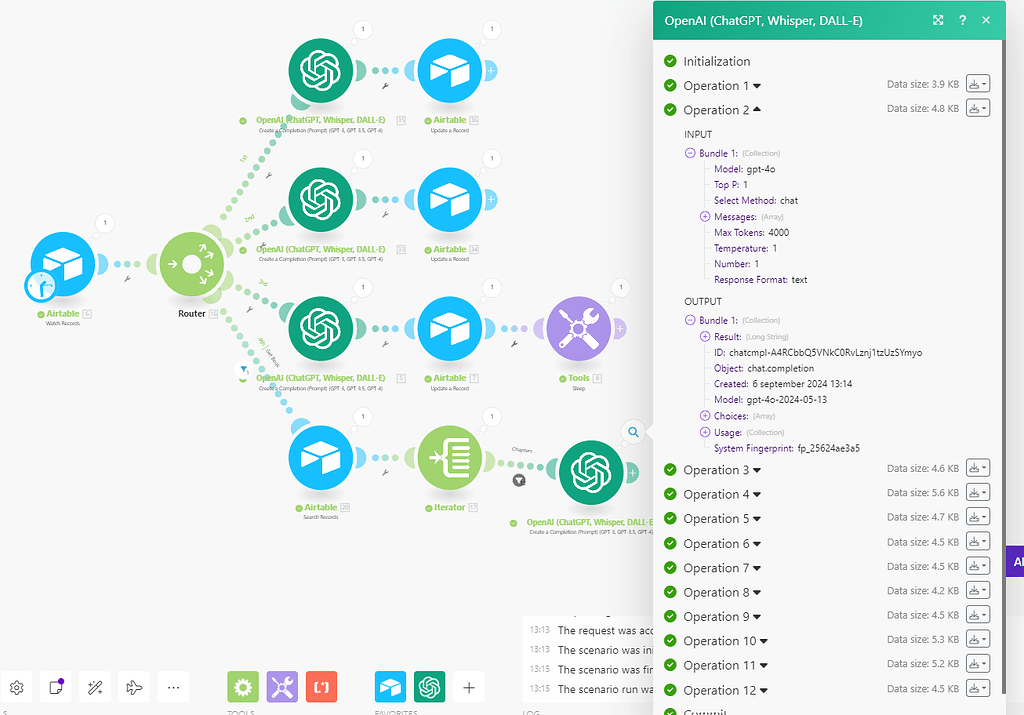1024x715 pixels.
Task: Click the Airtable icon in Favorites bar
Action: point(390,687)
